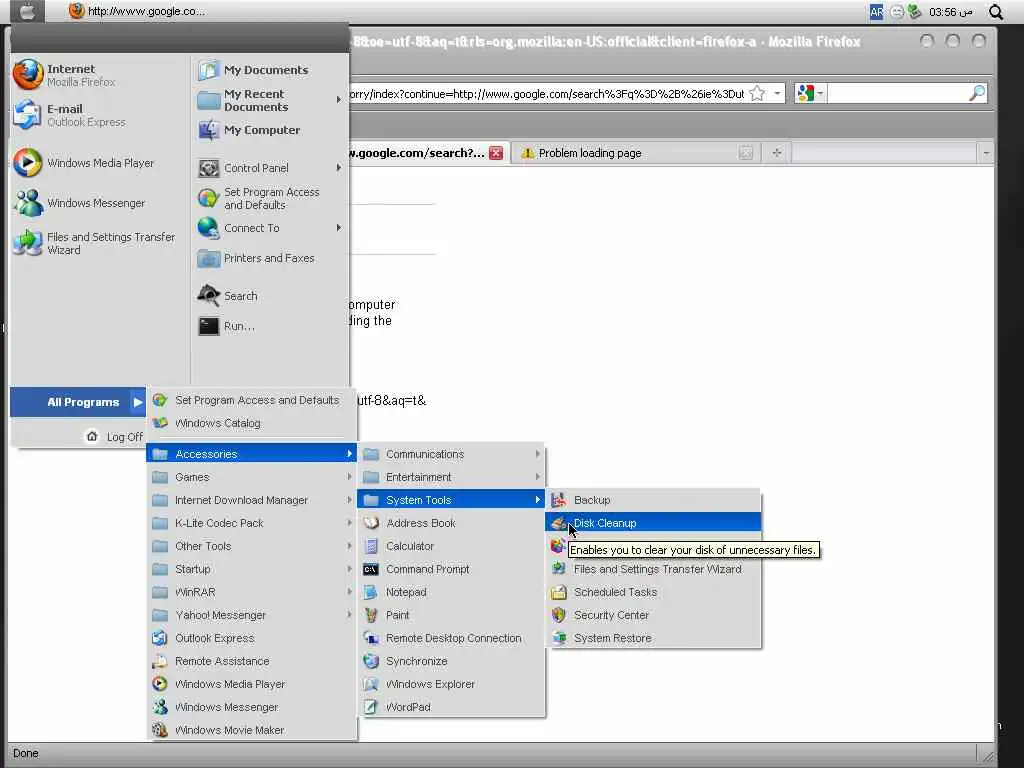
Task: Select the Accessories folder
Action: [x=251, y=454]
